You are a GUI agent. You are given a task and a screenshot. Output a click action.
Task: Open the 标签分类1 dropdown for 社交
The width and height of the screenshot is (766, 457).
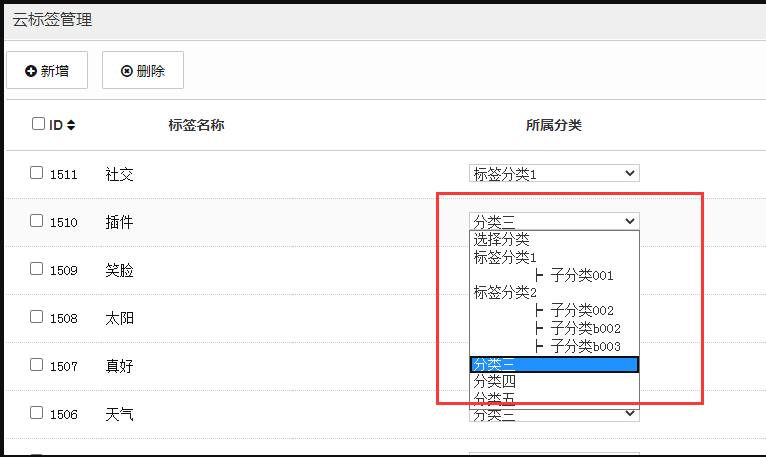(554, 173)
